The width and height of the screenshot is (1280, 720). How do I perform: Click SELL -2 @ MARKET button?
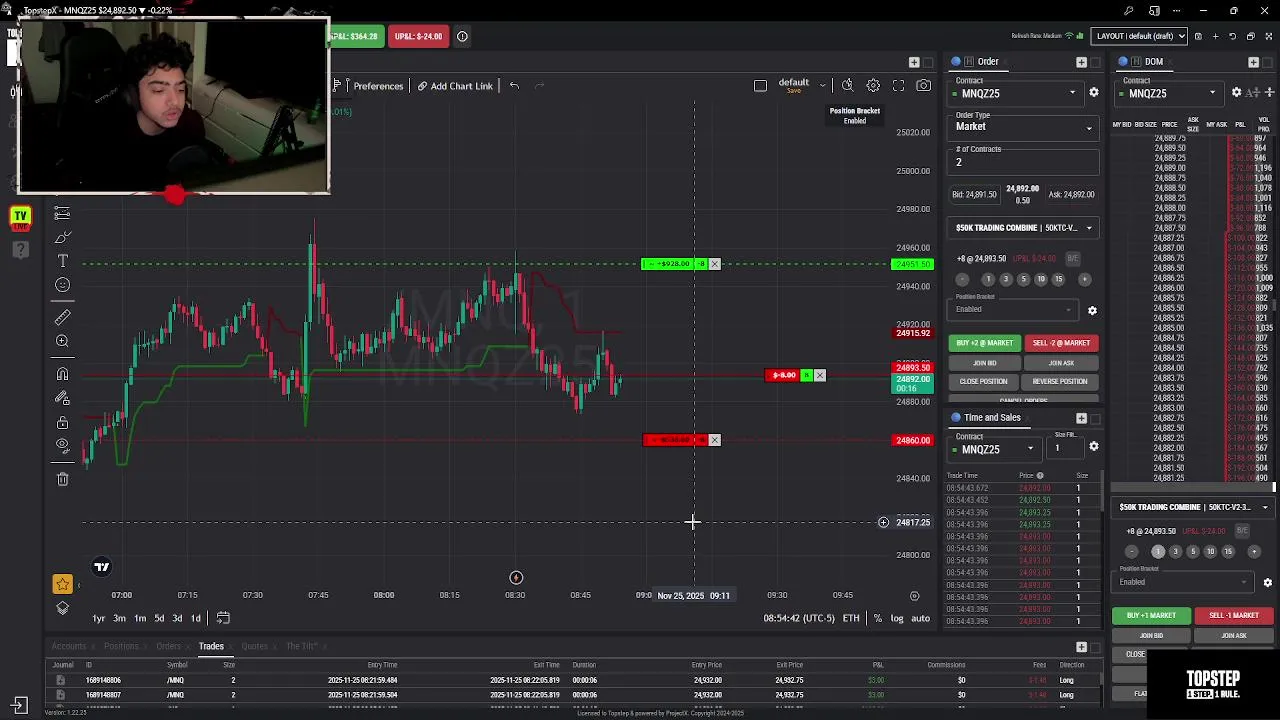pyautogui.click(x=1061, y=343)
